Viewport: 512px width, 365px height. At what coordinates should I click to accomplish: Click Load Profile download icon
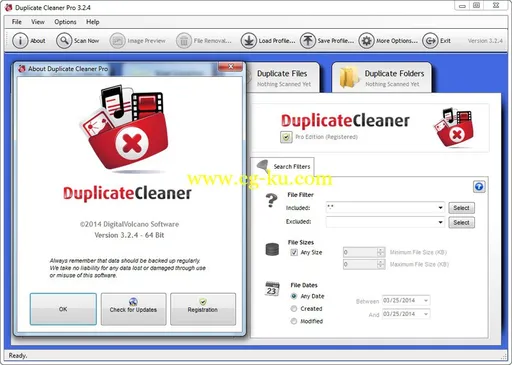tap(249, 41)
